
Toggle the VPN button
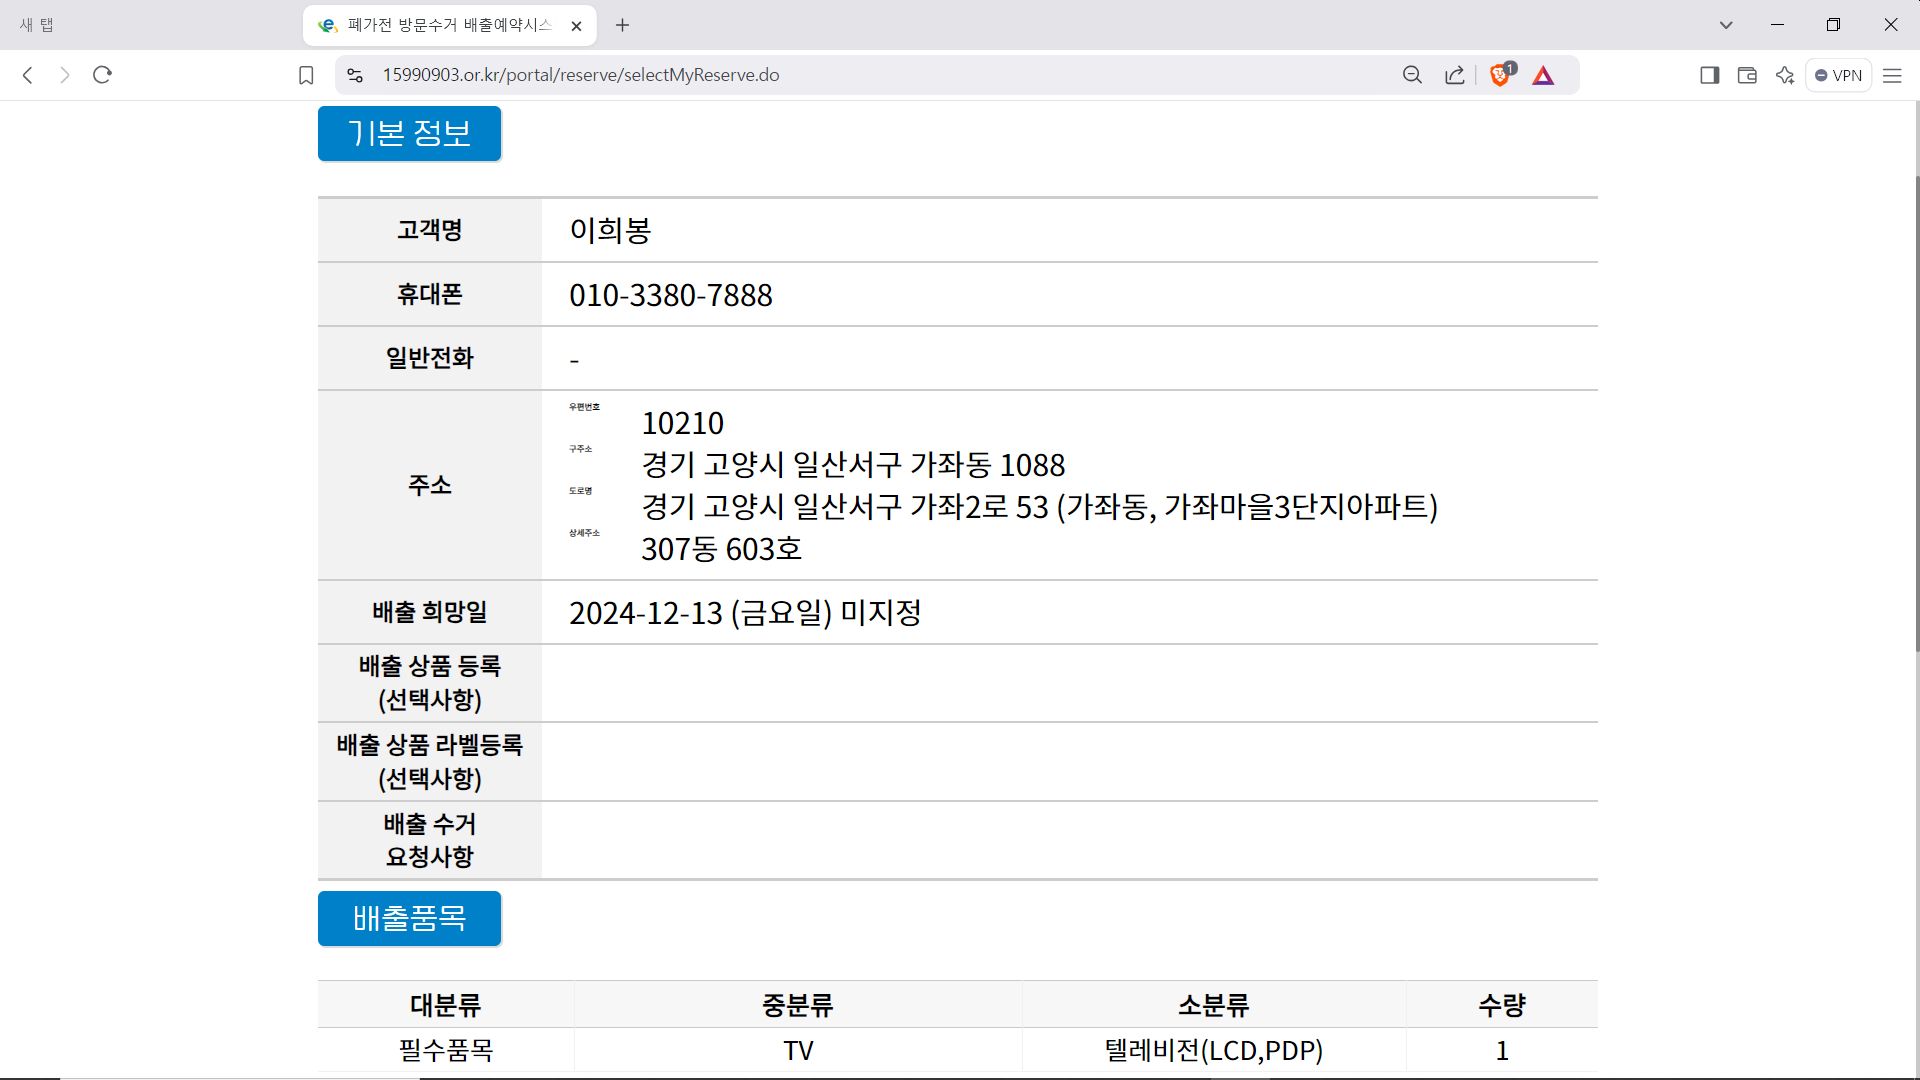(1838, 75)
